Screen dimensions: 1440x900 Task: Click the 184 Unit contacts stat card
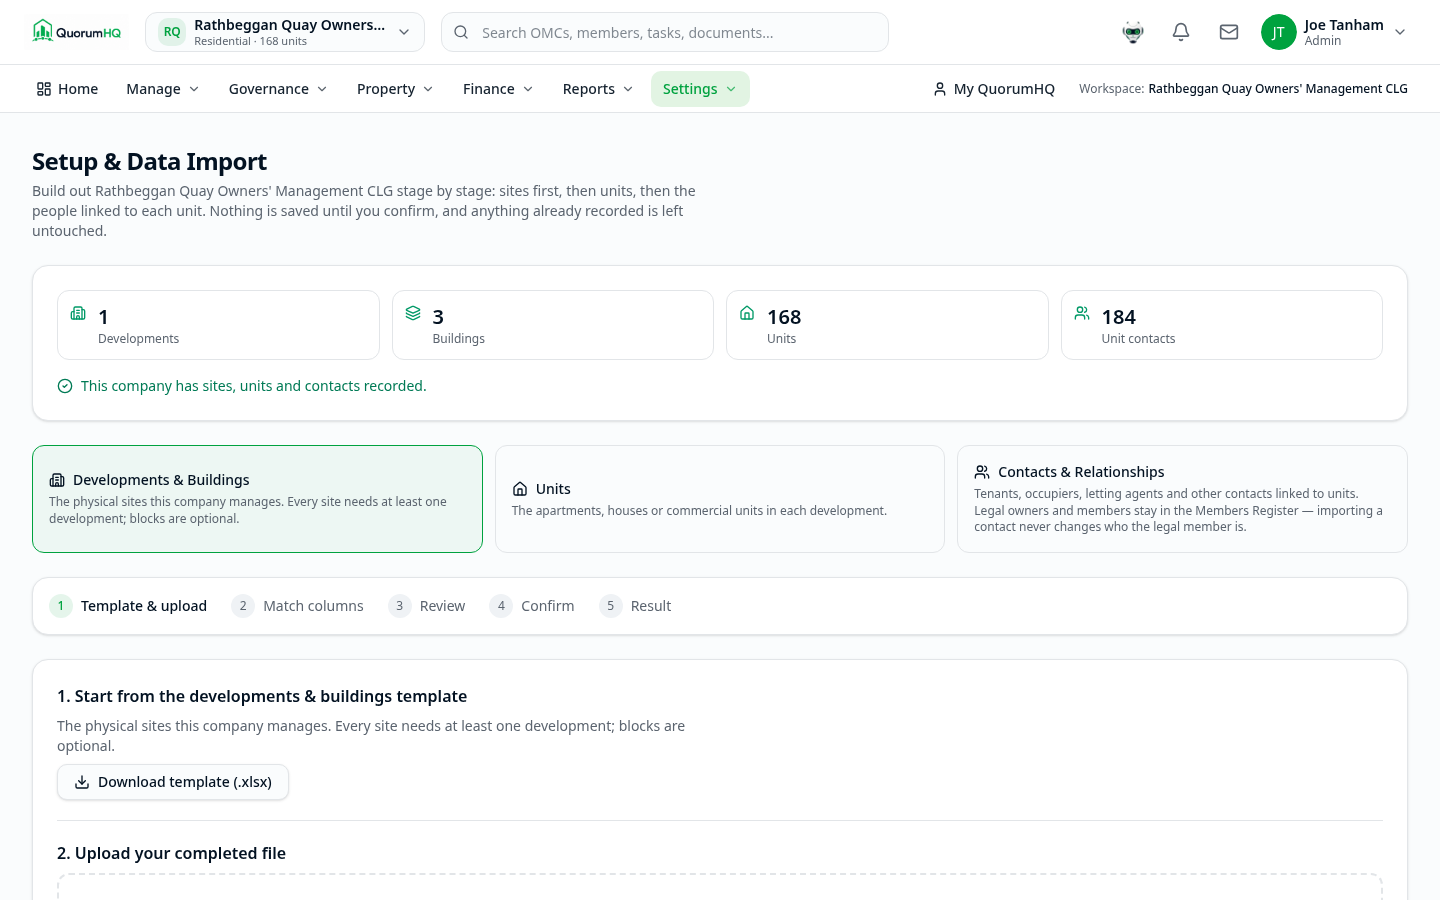(1222, 325)
